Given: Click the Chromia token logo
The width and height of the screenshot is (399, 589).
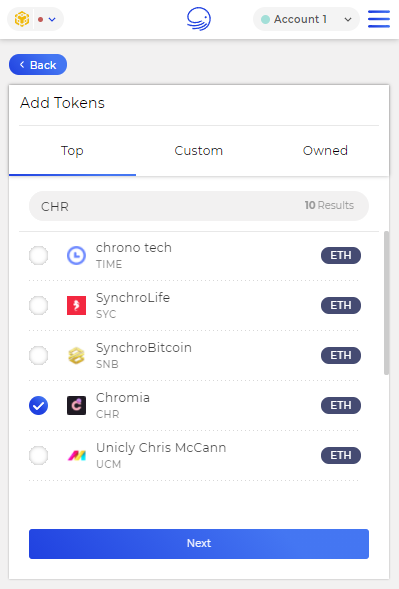Looking at the screenshot, I should 76,405.
